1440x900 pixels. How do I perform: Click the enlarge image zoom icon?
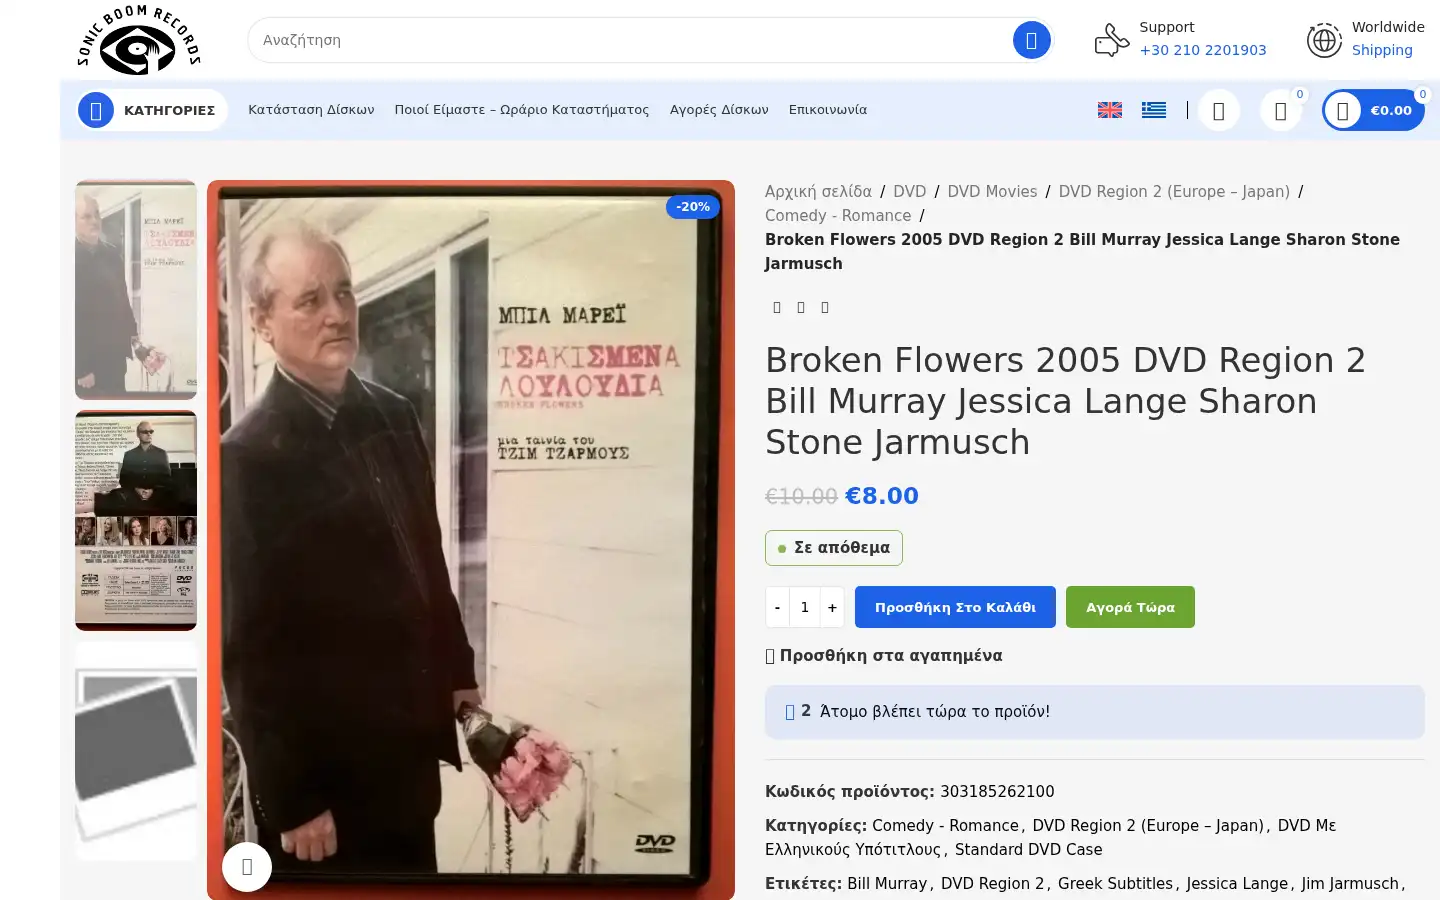[247, 867]
